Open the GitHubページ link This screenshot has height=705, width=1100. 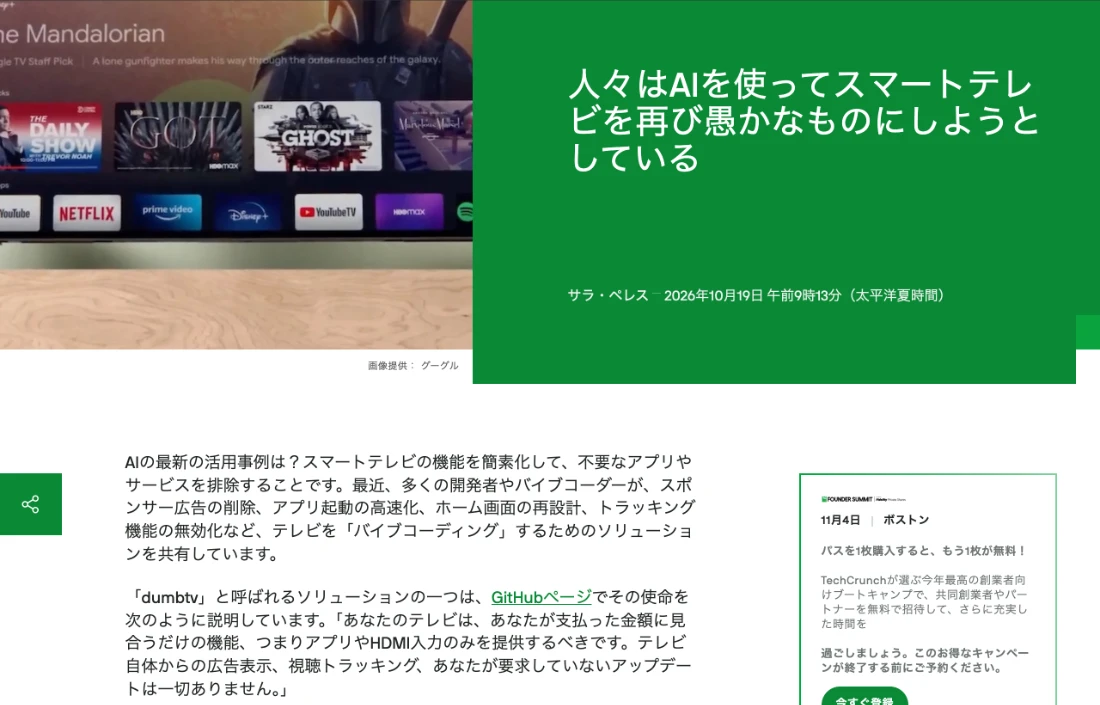(541, 597)
